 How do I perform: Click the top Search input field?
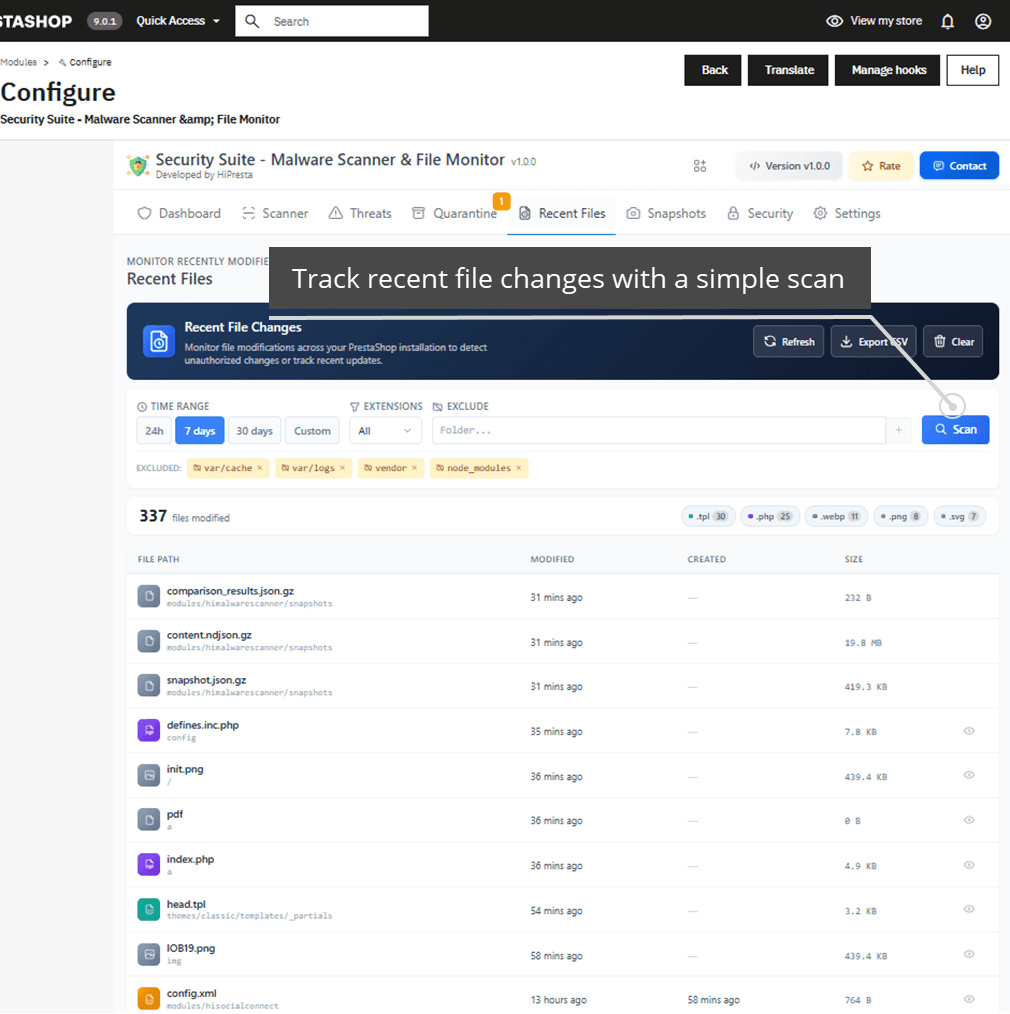coord(332,21)
